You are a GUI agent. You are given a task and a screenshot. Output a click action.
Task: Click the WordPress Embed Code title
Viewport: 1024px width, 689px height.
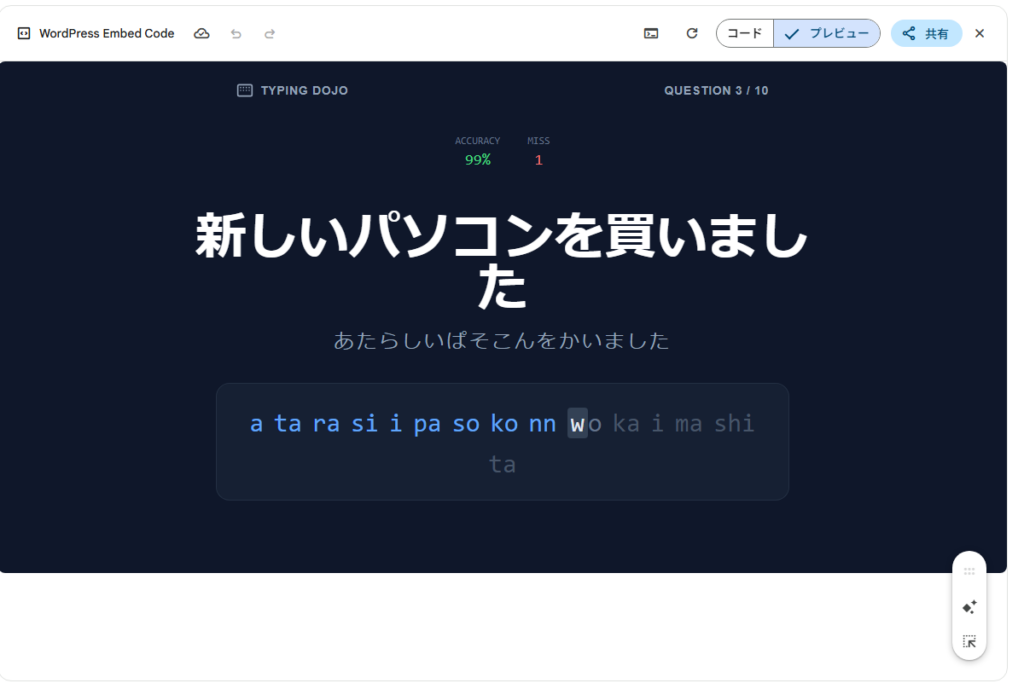point(106,34)
